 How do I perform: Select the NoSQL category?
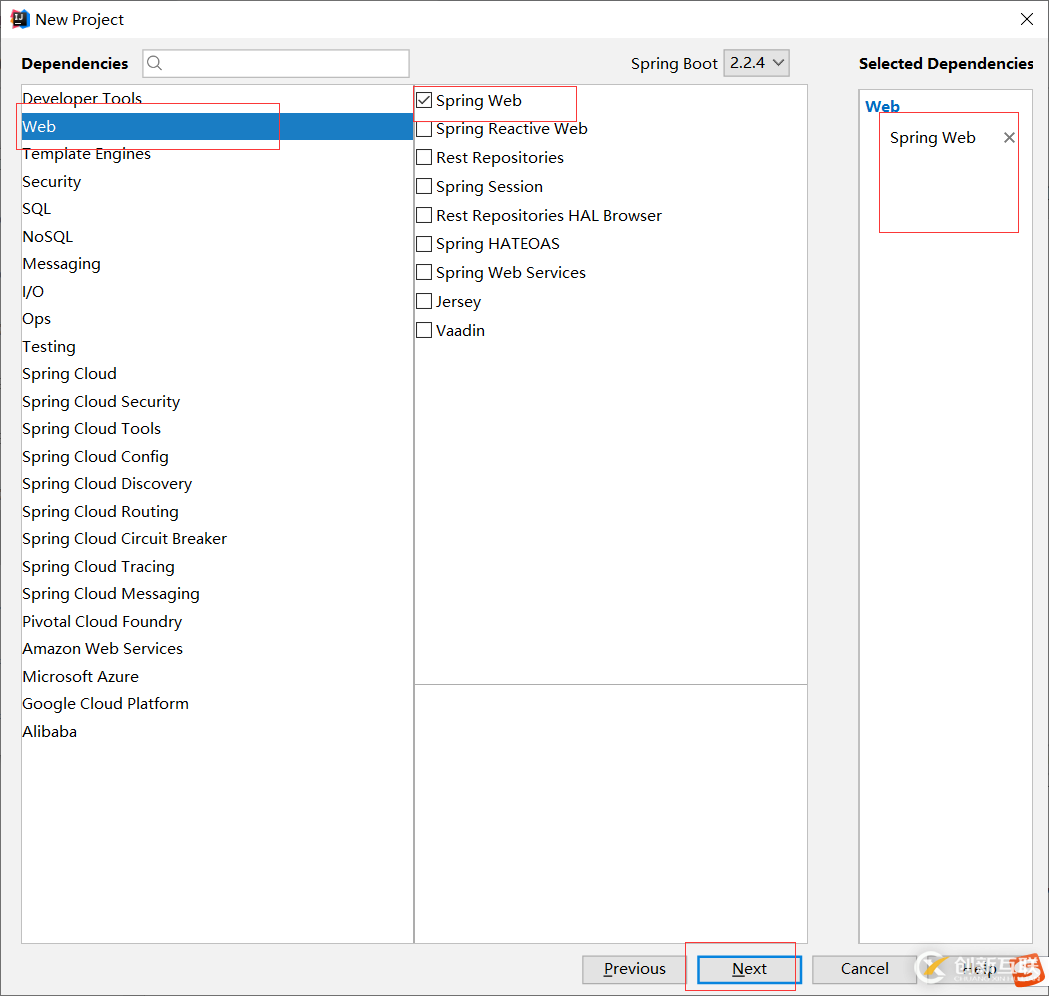point(217,236)
